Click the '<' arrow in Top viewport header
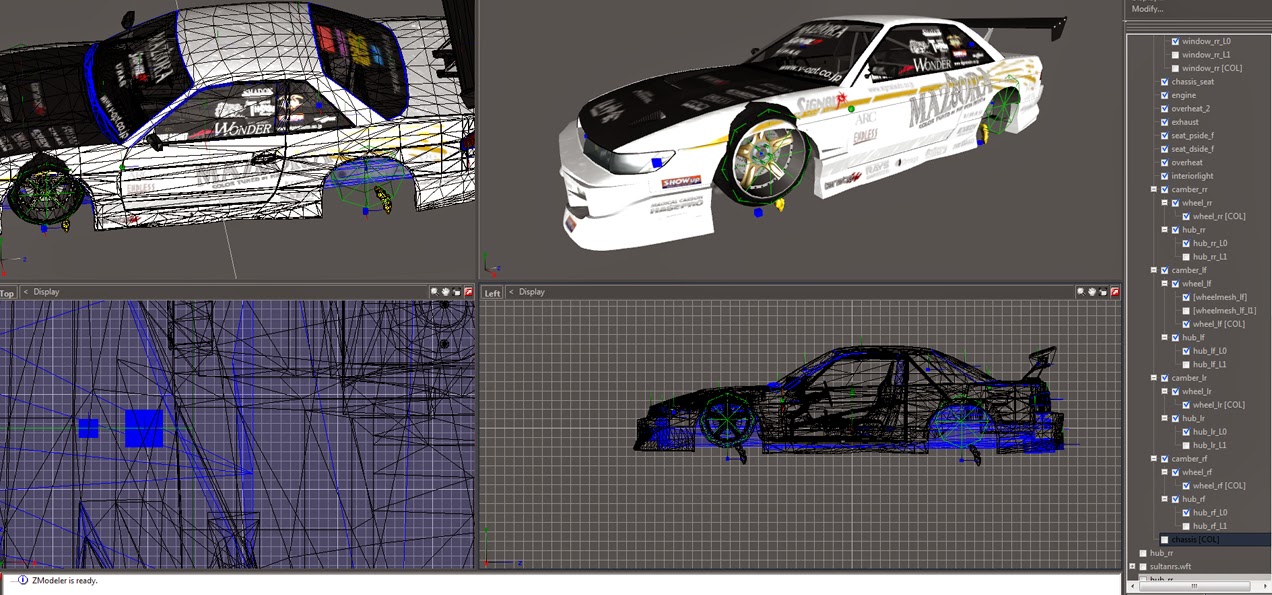 [26, 292]
